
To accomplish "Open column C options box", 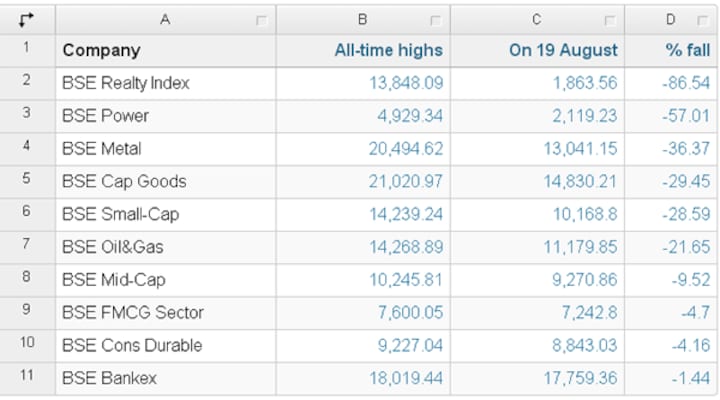I will tap(610, 21).
